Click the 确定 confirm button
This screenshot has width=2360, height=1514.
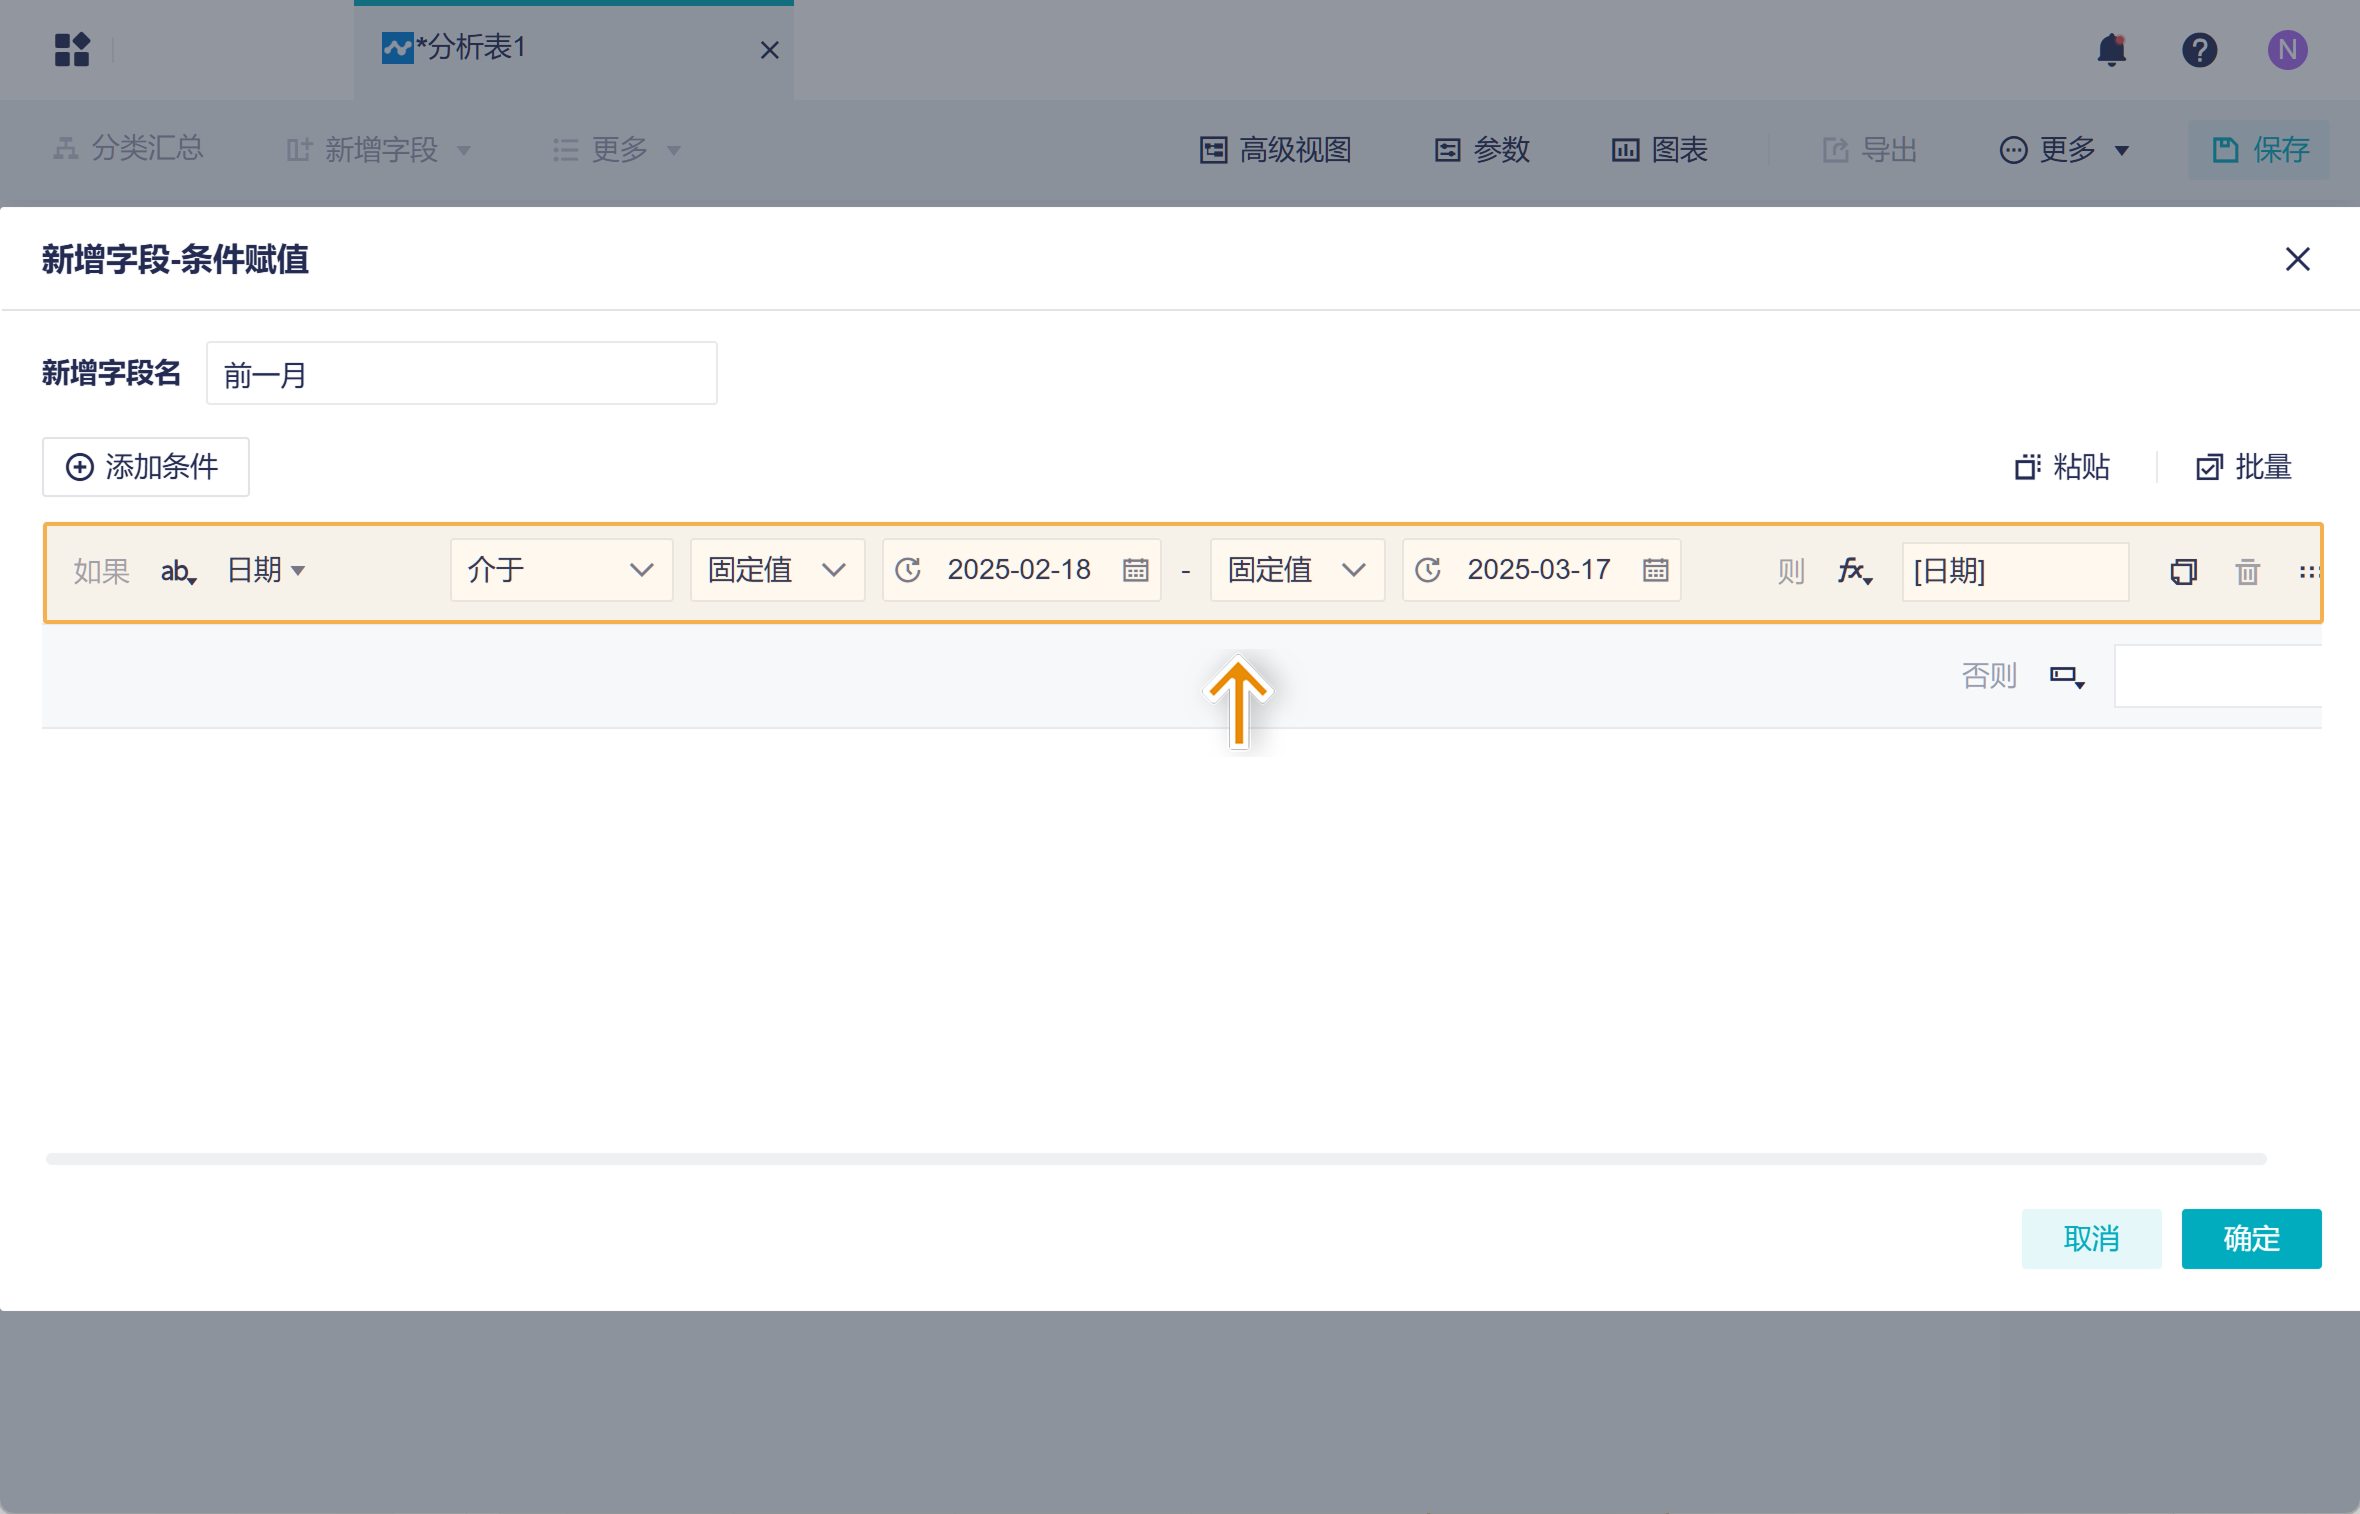[2250, 1238]
